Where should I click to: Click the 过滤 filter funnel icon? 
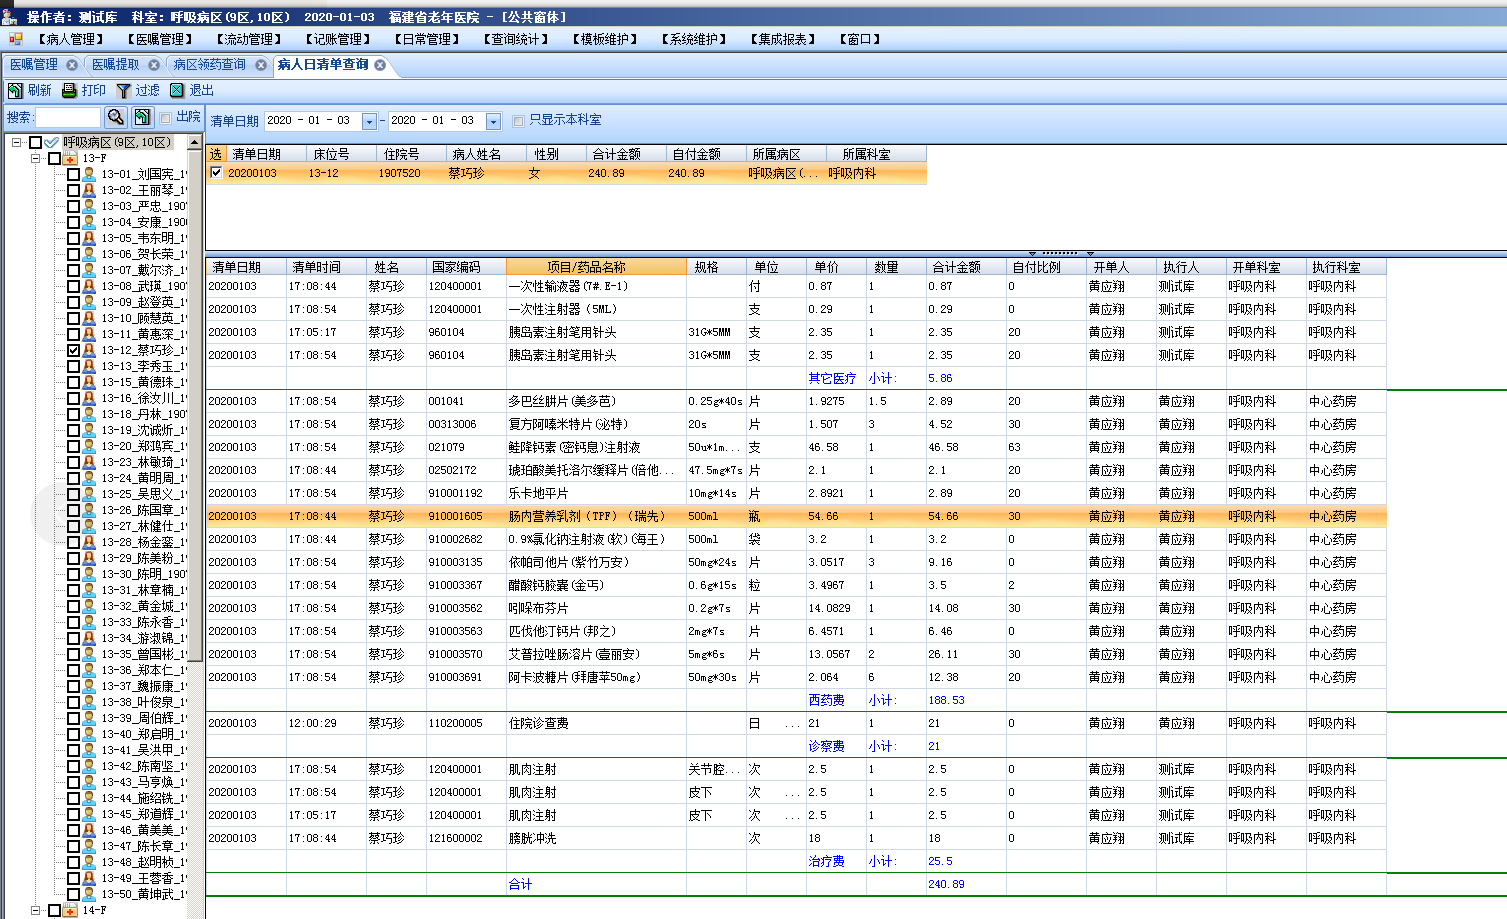click(x=124, y=90)
